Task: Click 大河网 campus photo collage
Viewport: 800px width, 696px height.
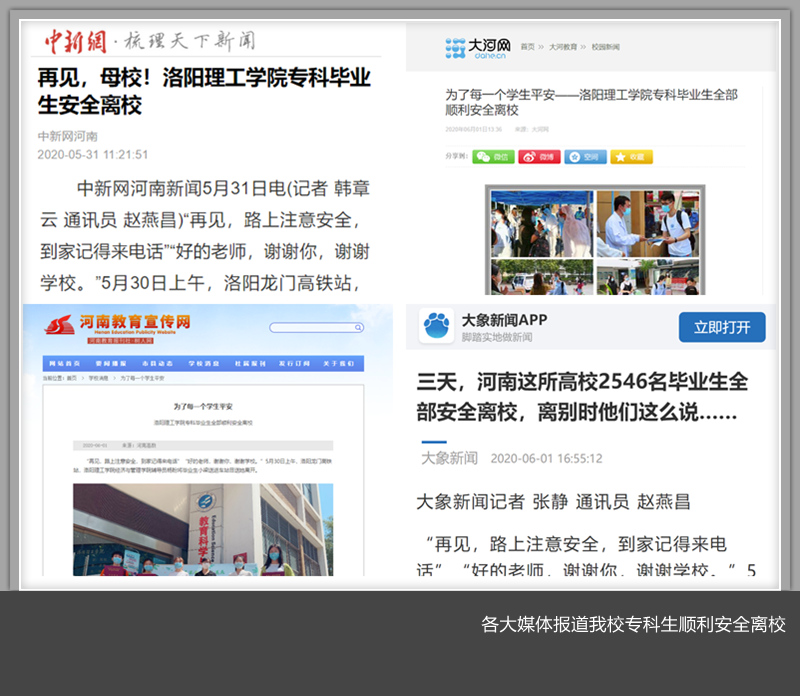Action: (x=595, y=240)
